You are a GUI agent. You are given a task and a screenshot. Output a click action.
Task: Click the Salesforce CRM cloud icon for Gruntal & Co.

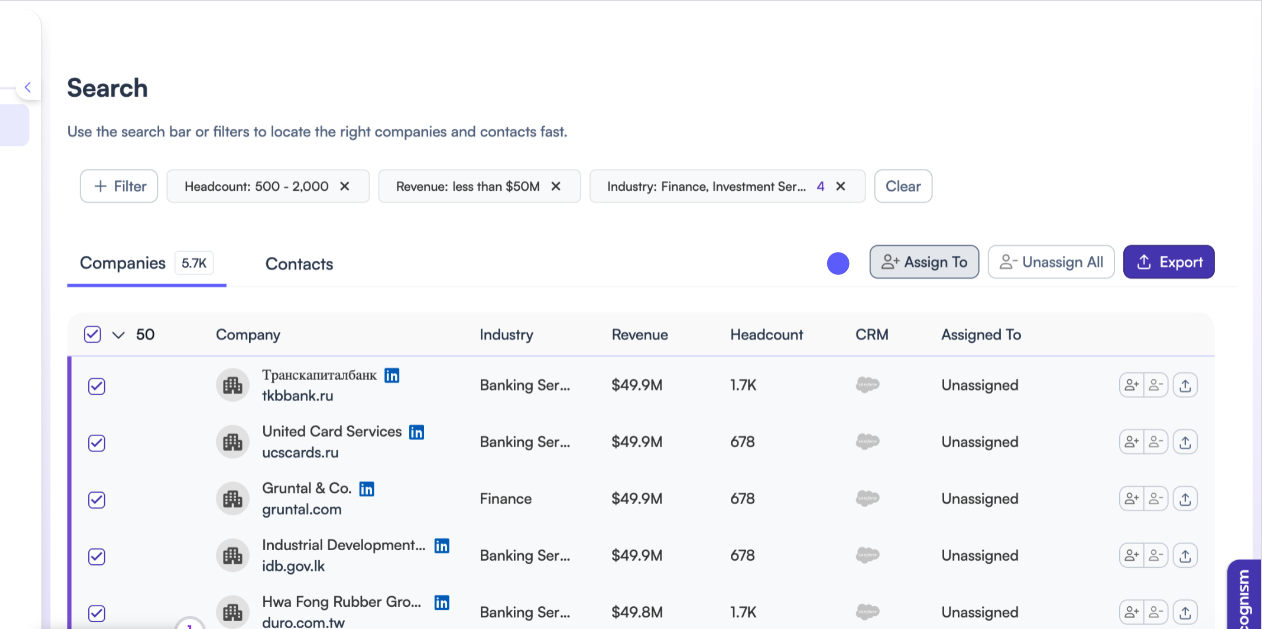click(867, 498)
